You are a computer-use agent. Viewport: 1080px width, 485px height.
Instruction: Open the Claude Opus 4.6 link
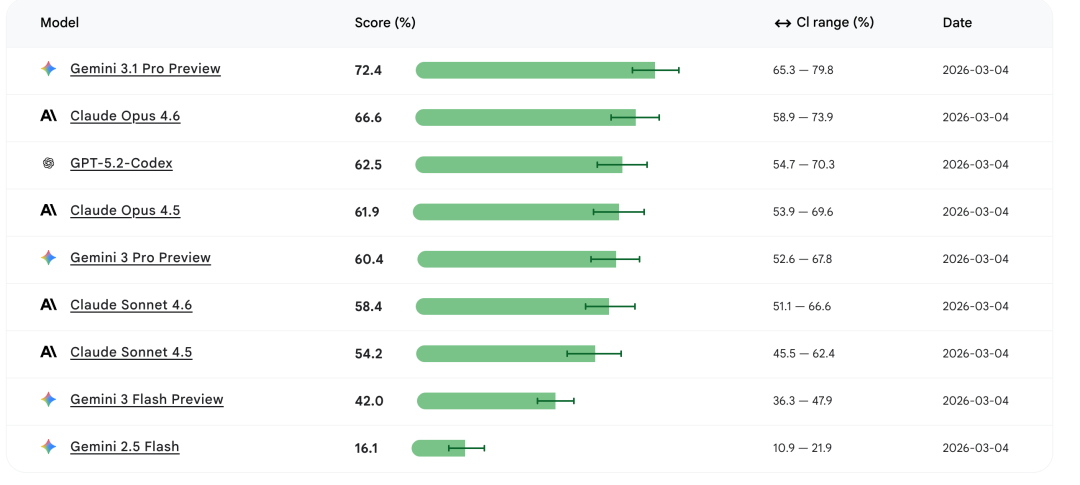point(125,116)
